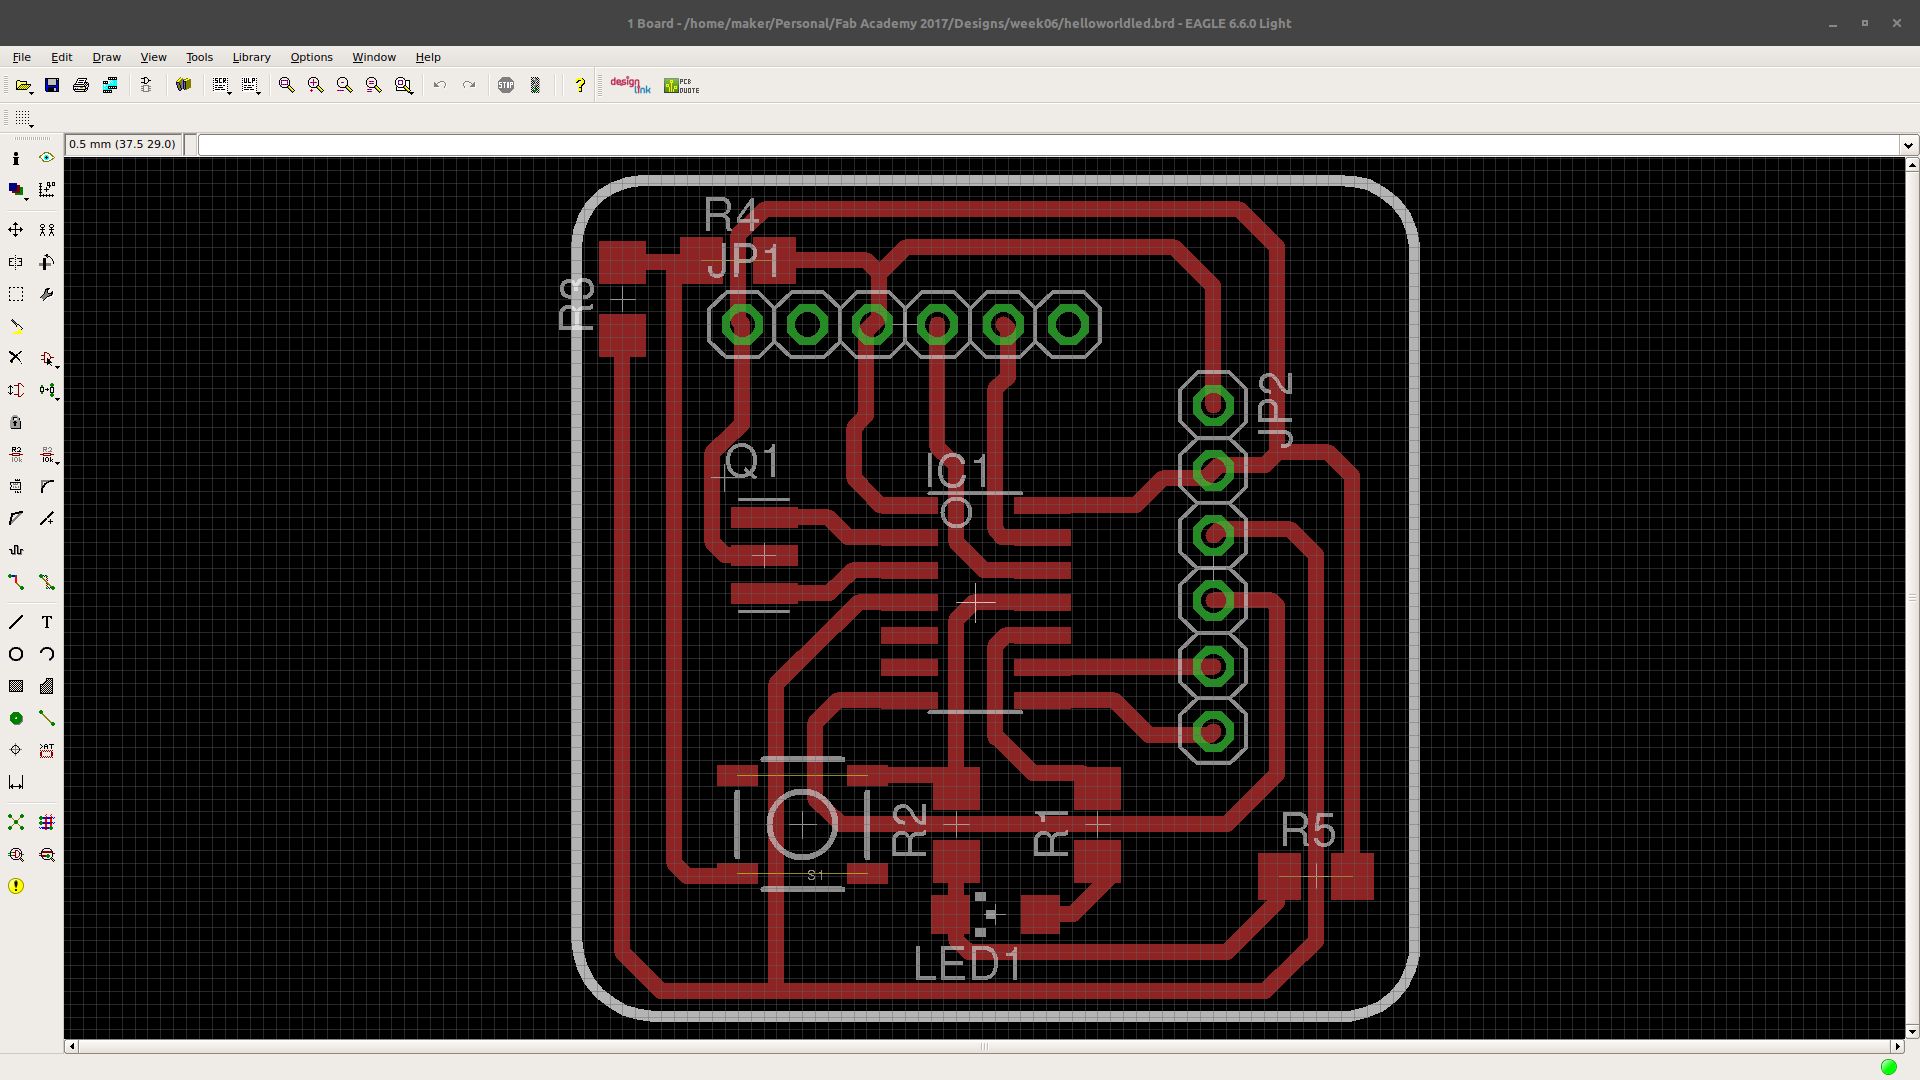The width and height of the screenshot is (1920, 1080).
Task: Select the Group selection tool
Action: tap(16, 294)
